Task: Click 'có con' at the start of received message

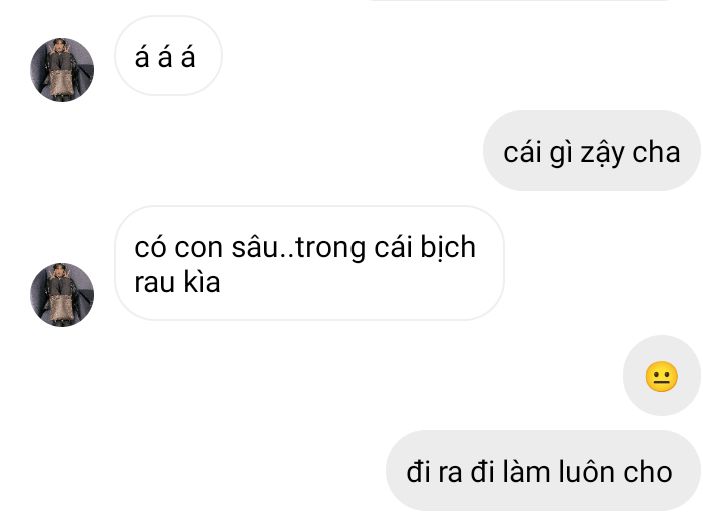Action: [178, 248]
